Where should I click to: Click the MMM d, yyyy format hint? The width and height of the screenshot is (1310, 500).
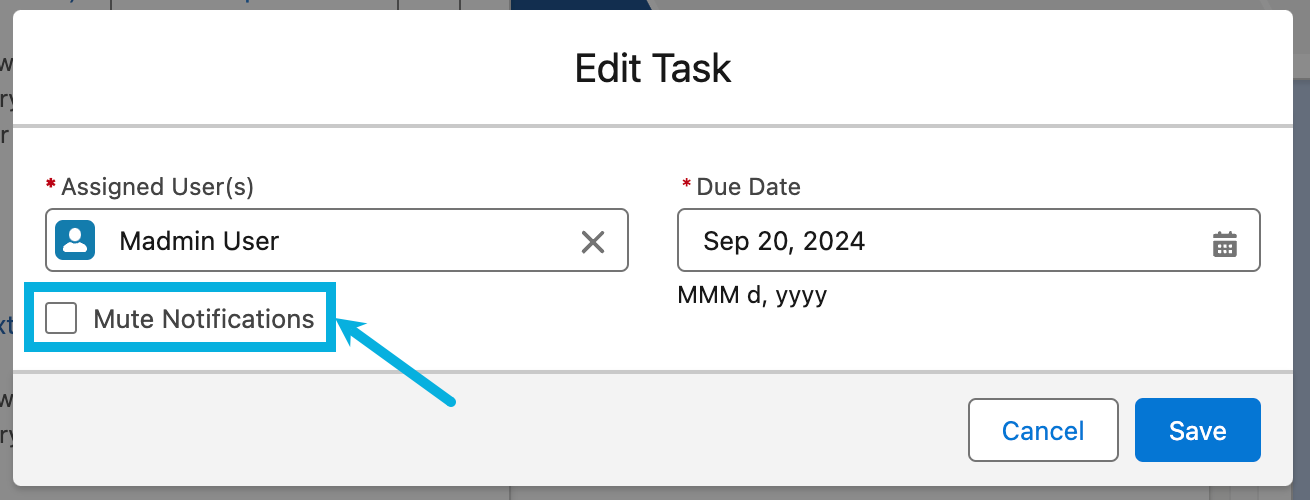pos(752,295)
